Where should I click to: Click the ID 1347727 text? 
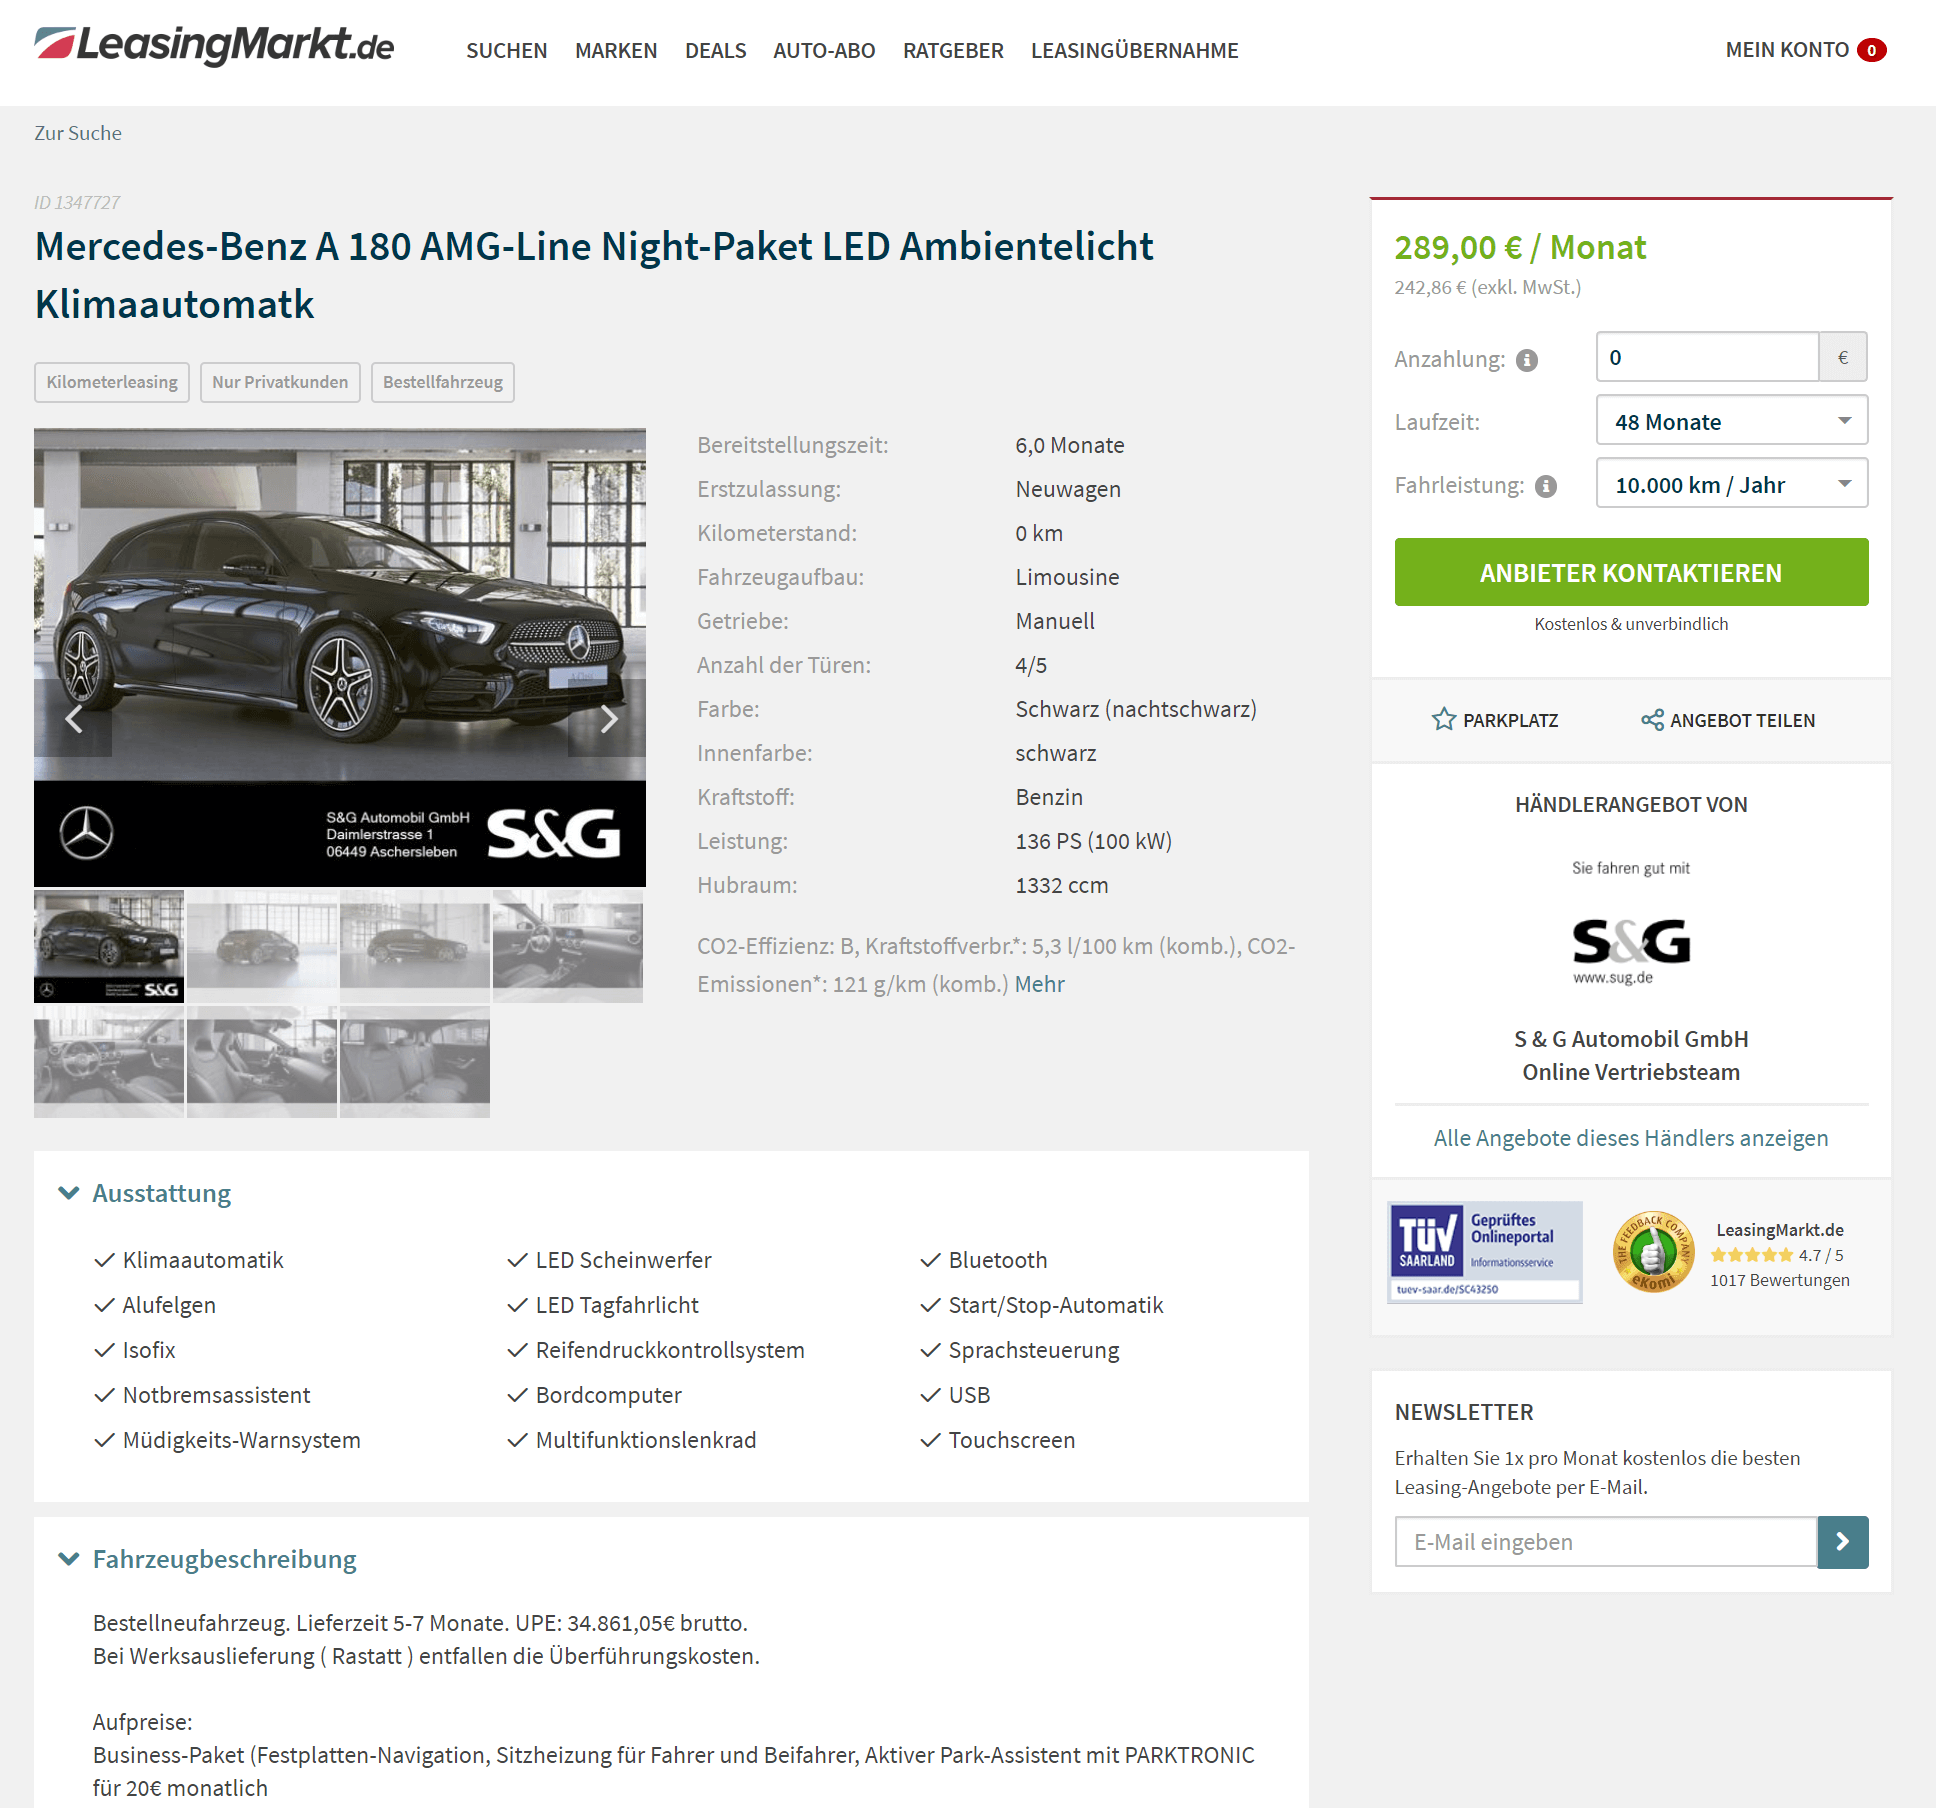[x=77, y=202]
